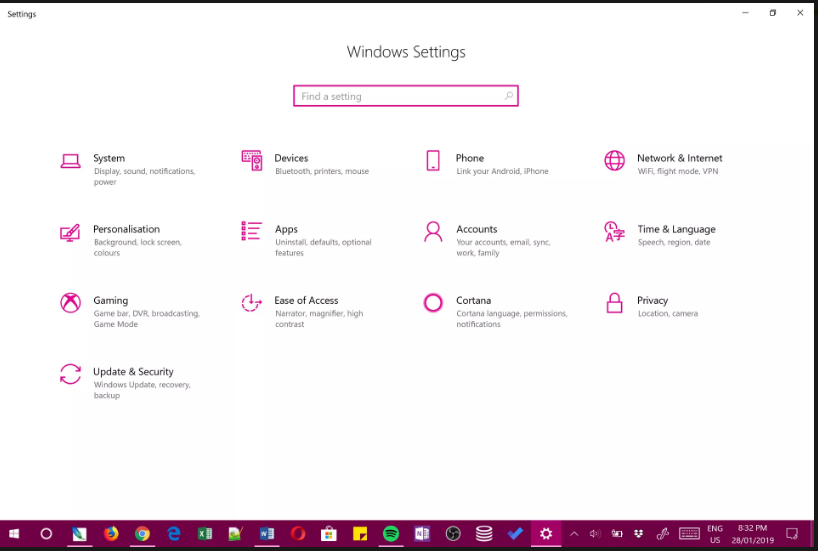The width and height of the screenshot is (818, 551).
Task: Launch OneNote from the taskbar
Action: [422, 534]
